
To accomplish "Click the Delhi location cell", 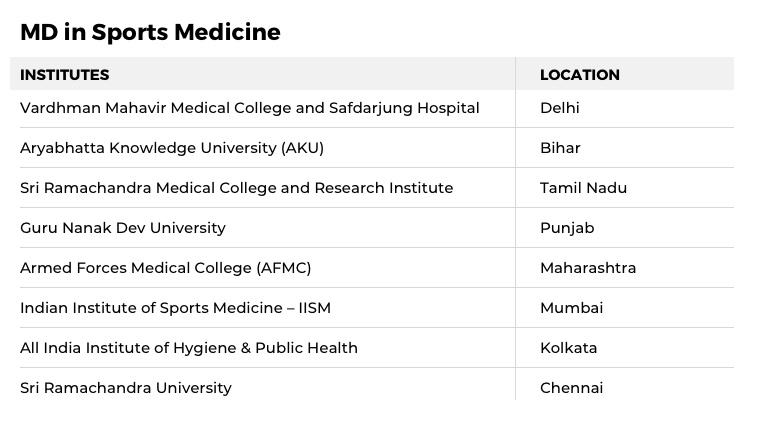I will (559, 108).
